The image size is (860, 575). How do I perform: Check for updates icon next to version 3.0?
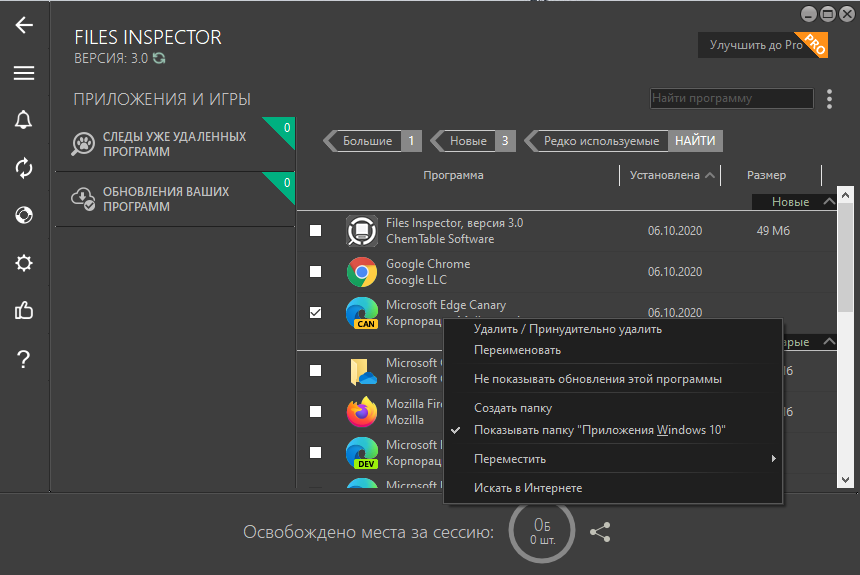pyautogui.click(x=159, y=58)
